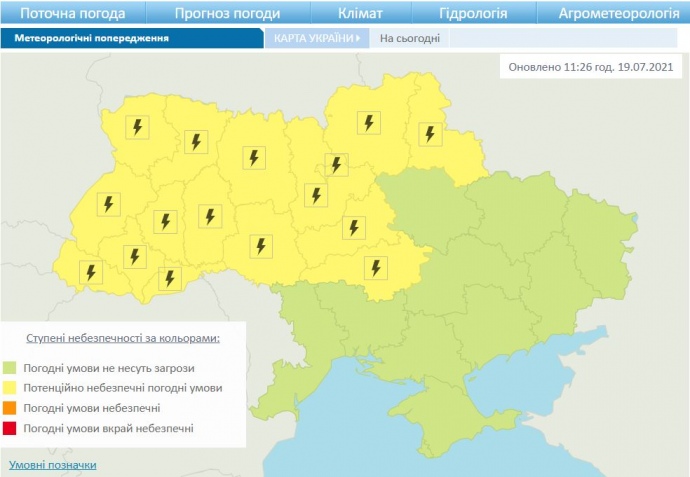The width and height of the screenshot is (690, 477).
Task: Click the lightning icon on Rivne region
Action: (196, 141)
